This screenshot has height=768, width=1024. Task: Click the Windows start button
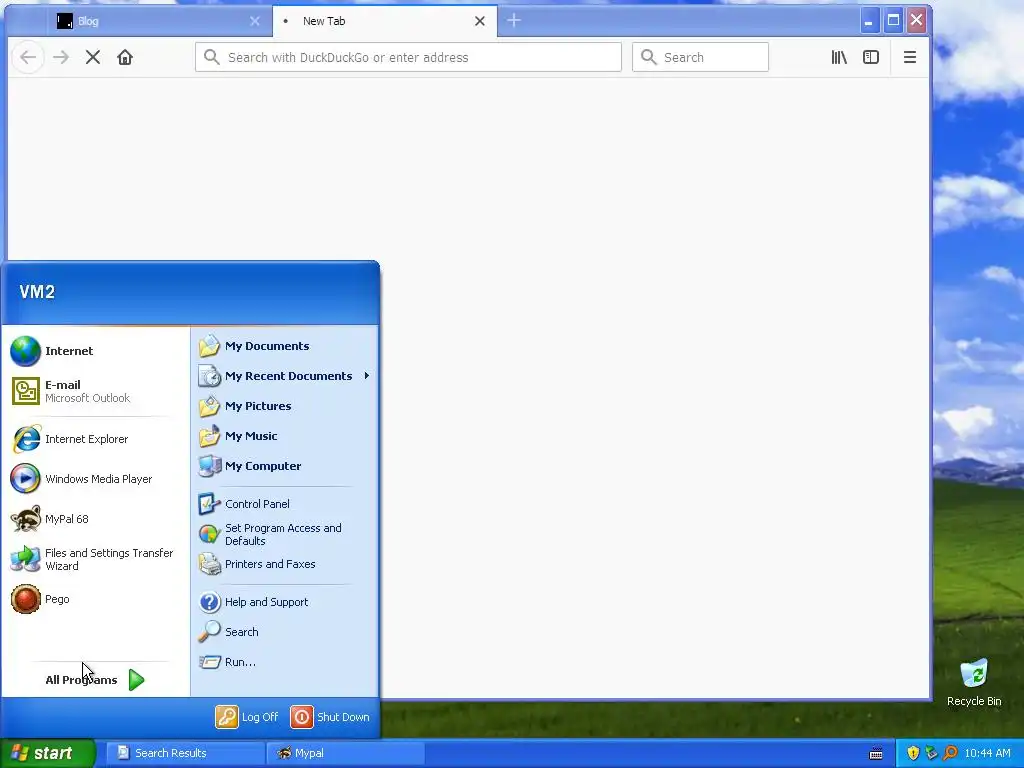coord(48,753)
